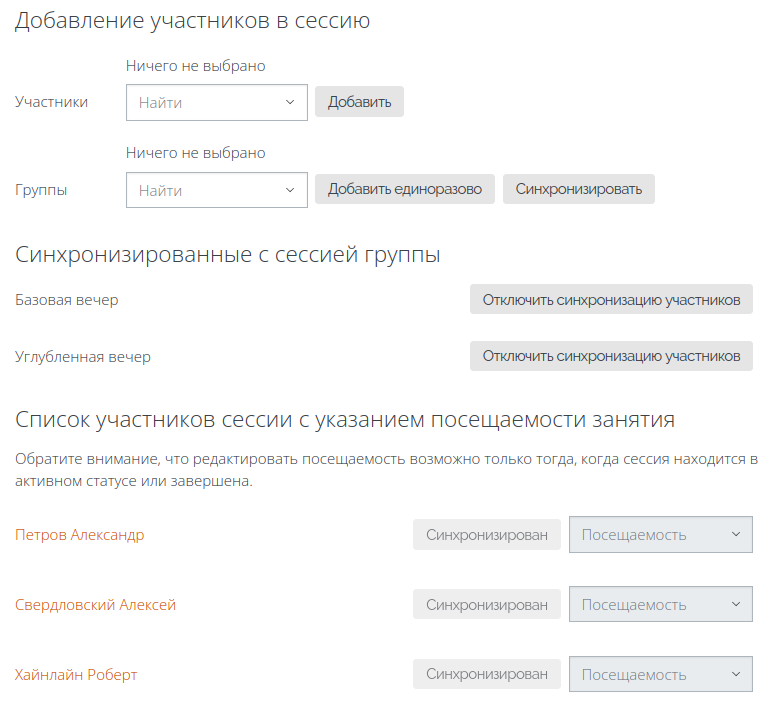Open Посещаемость dropdown for Свердловский Алексей
The image size is (777, 726).
(x=661, y=605)
